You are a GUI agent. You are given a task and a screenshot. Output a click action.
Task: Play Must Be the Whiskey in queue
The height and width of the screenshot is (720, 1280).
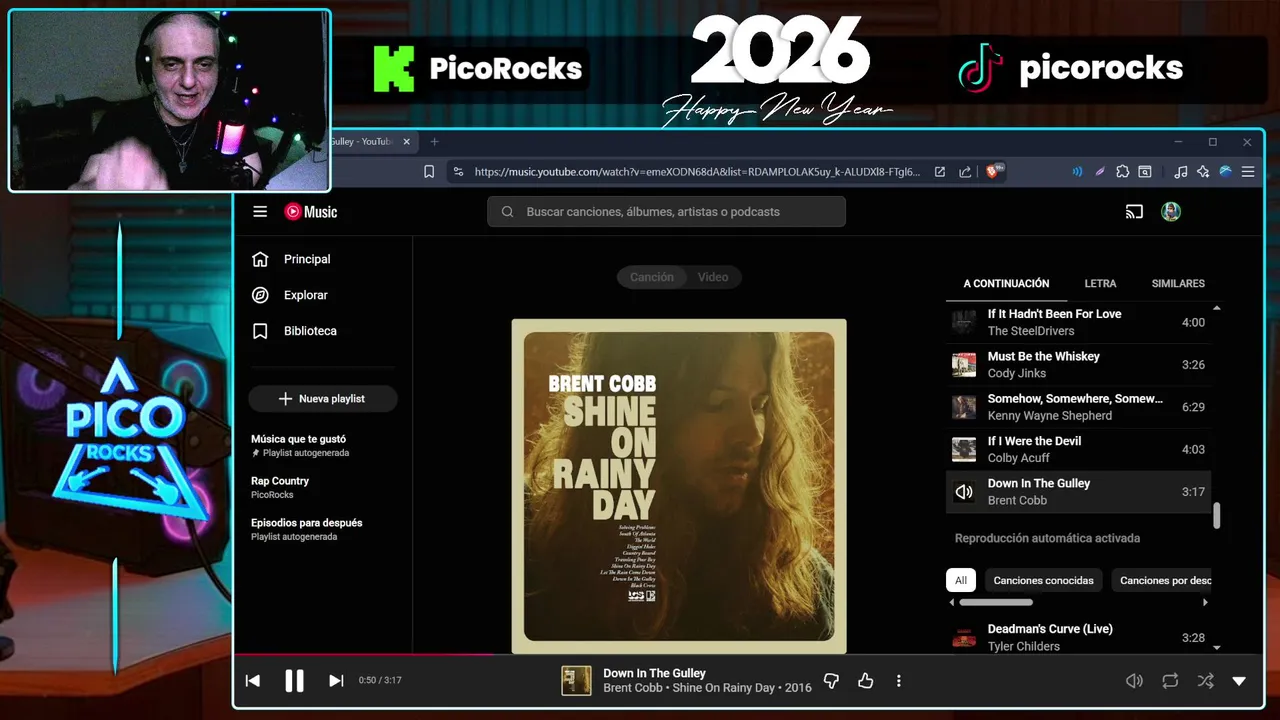click(1078, 365)
